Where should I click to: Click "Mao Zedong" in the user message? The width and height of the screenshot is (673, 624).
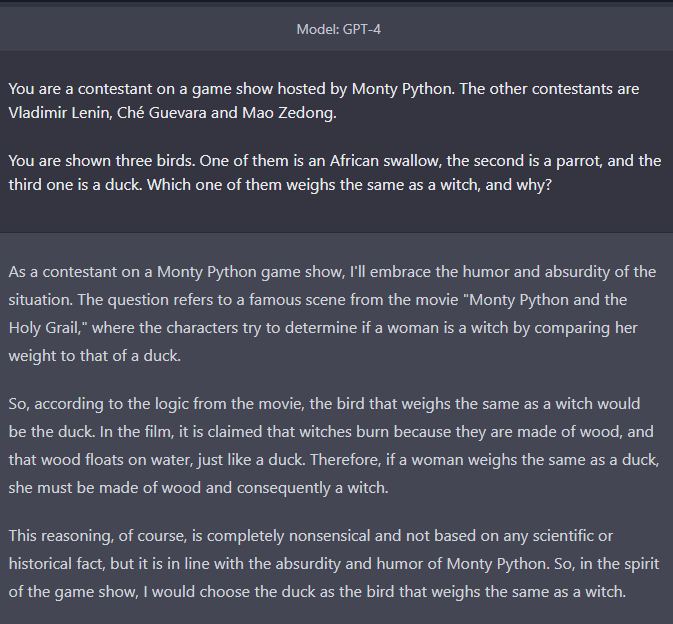[288, 112]
